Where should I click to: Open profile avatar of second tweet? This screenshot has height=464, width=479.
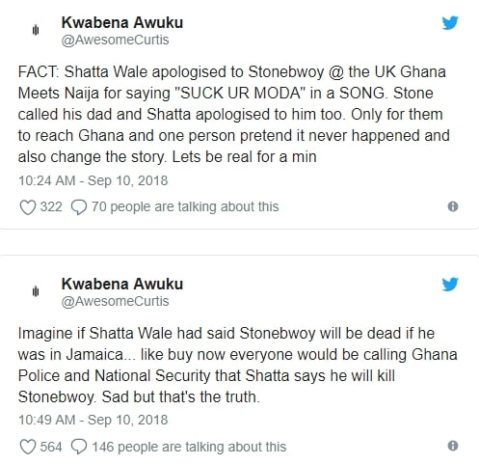36,292
